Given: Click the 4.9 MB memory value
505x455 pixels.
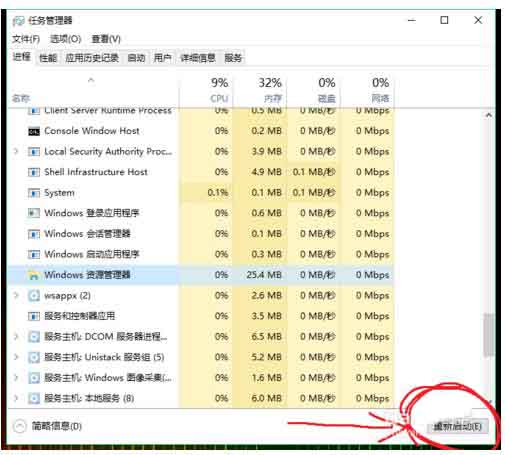Looking at the screenshot, I should (x=267, y=172).
